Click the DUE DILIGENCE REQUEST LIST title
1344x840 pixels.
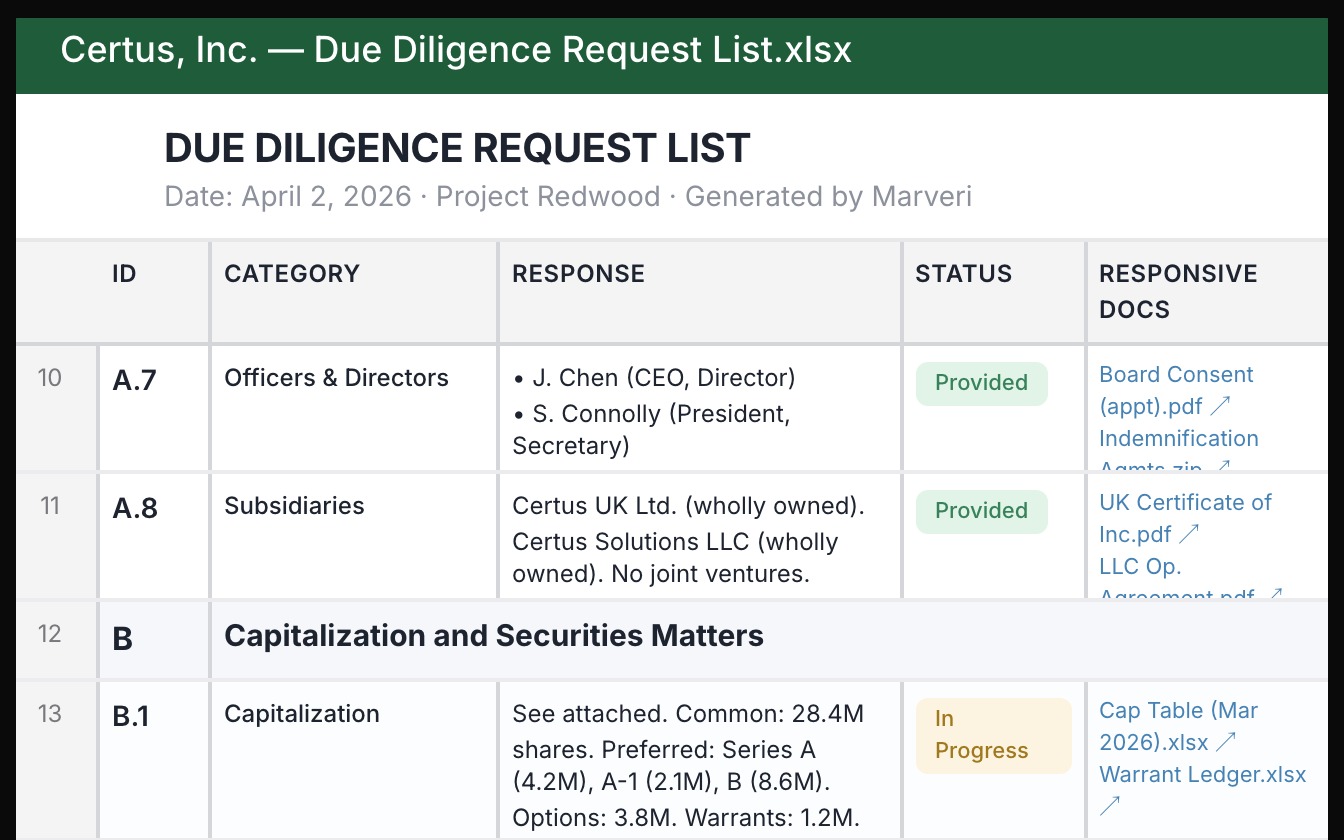coord(457,149)
